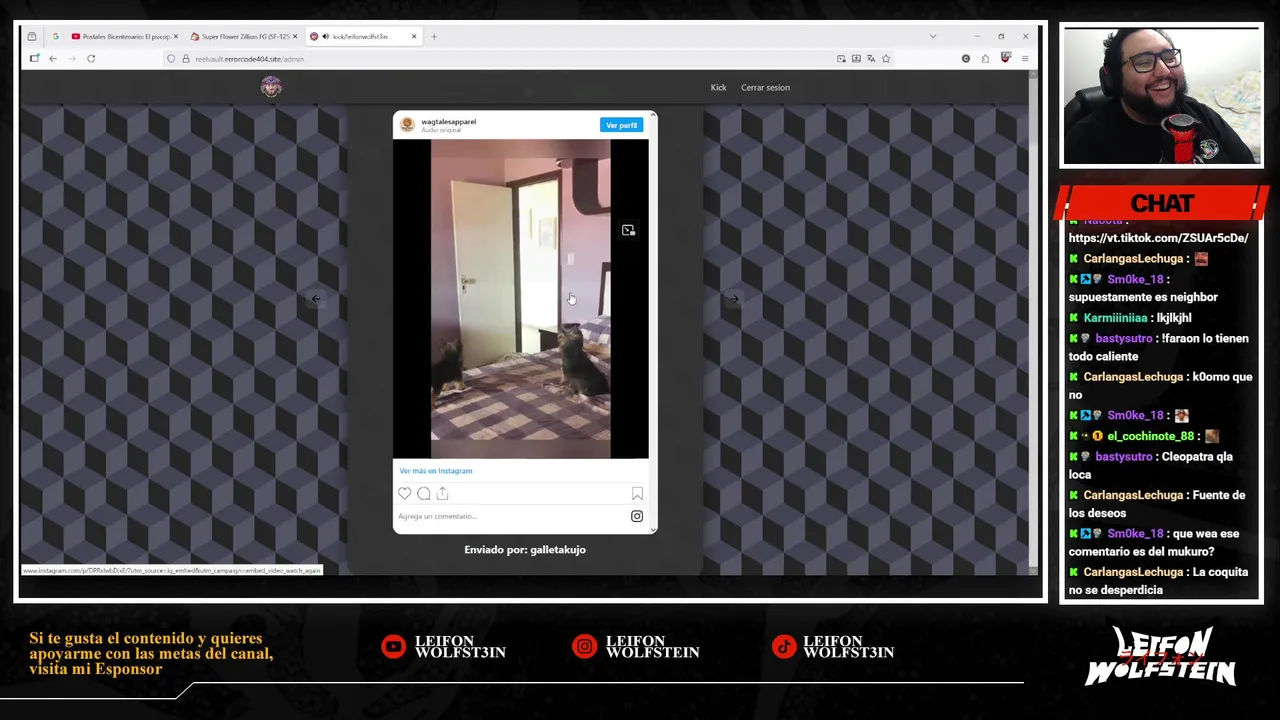Expand the list all tabs chevron
Viewport: 1280px width, 720px height.
[933, 37]
